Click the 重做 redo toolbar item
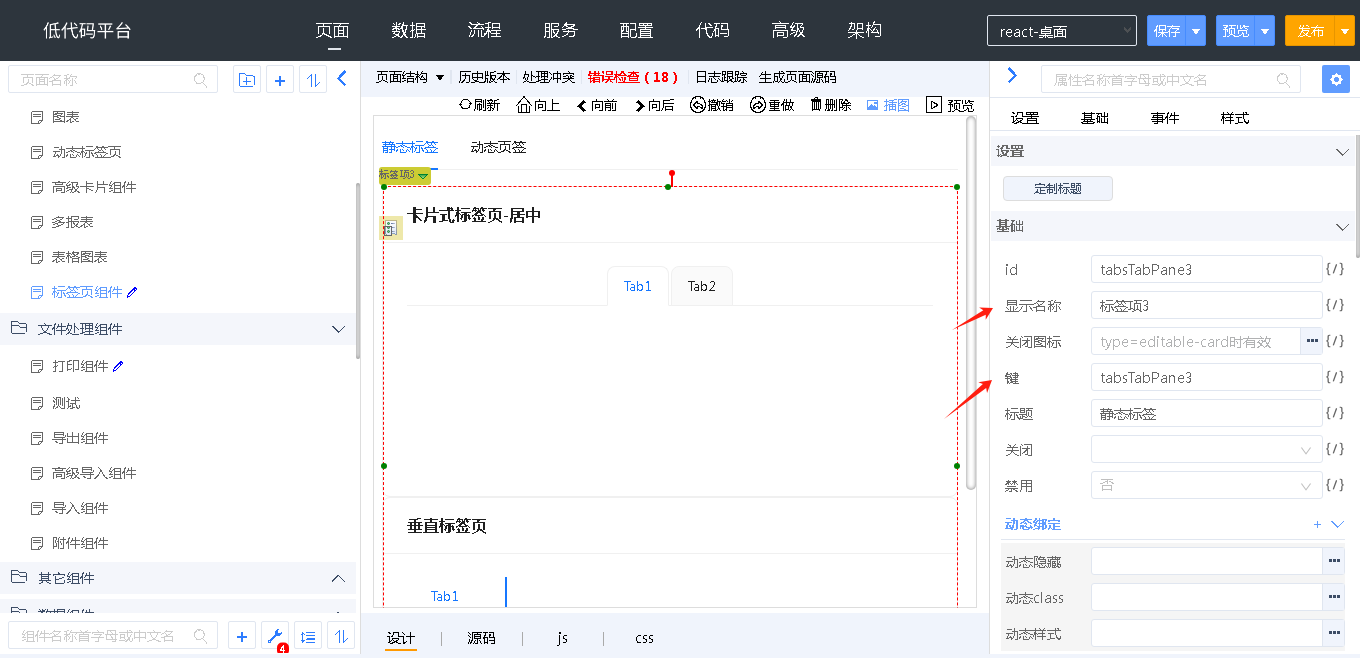 click(x=772, y=105)
